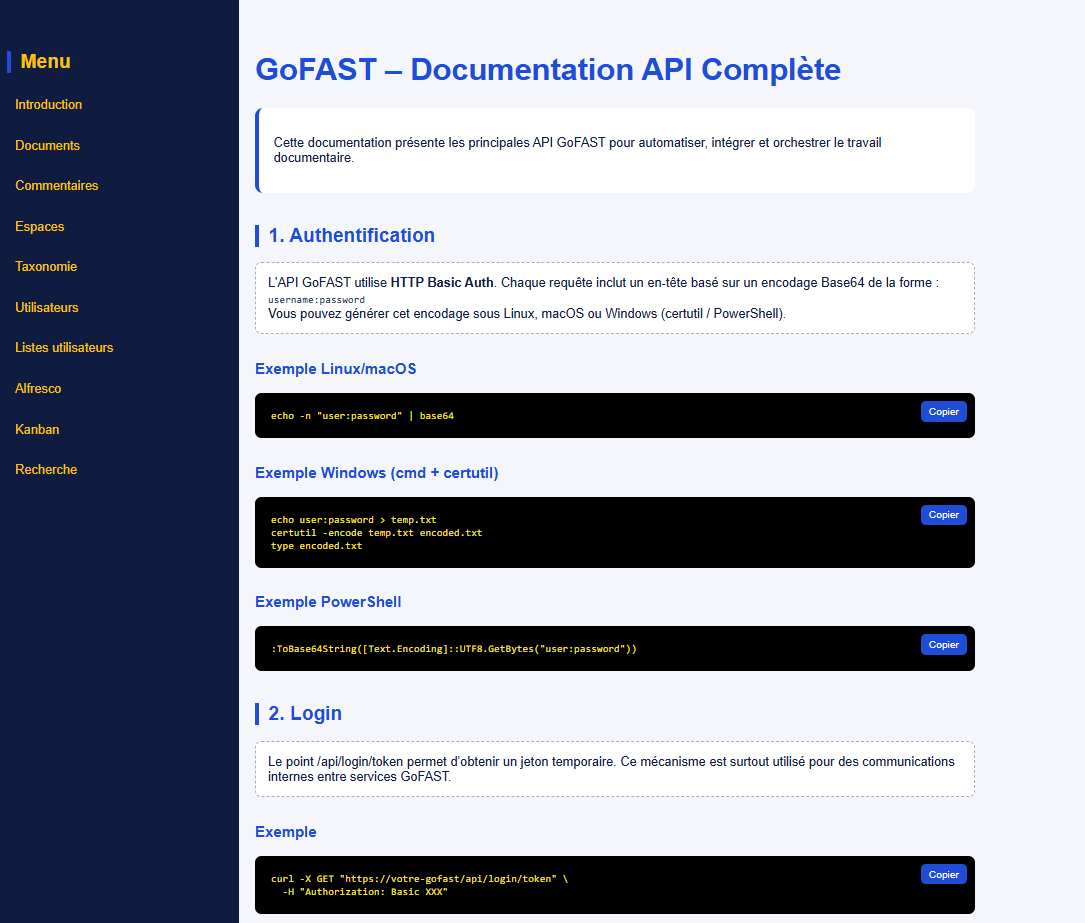Open the Taxonomie menu entry
Viewport: 1085px width, 923px height.
pyautogui.click(x=46, y=267)
